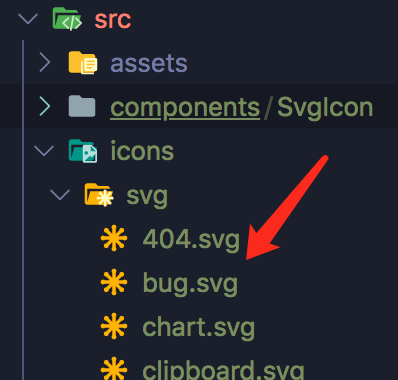Collapse the svg folder chevron
Viewport: 398px width, 380px height.
coord(60,195)
